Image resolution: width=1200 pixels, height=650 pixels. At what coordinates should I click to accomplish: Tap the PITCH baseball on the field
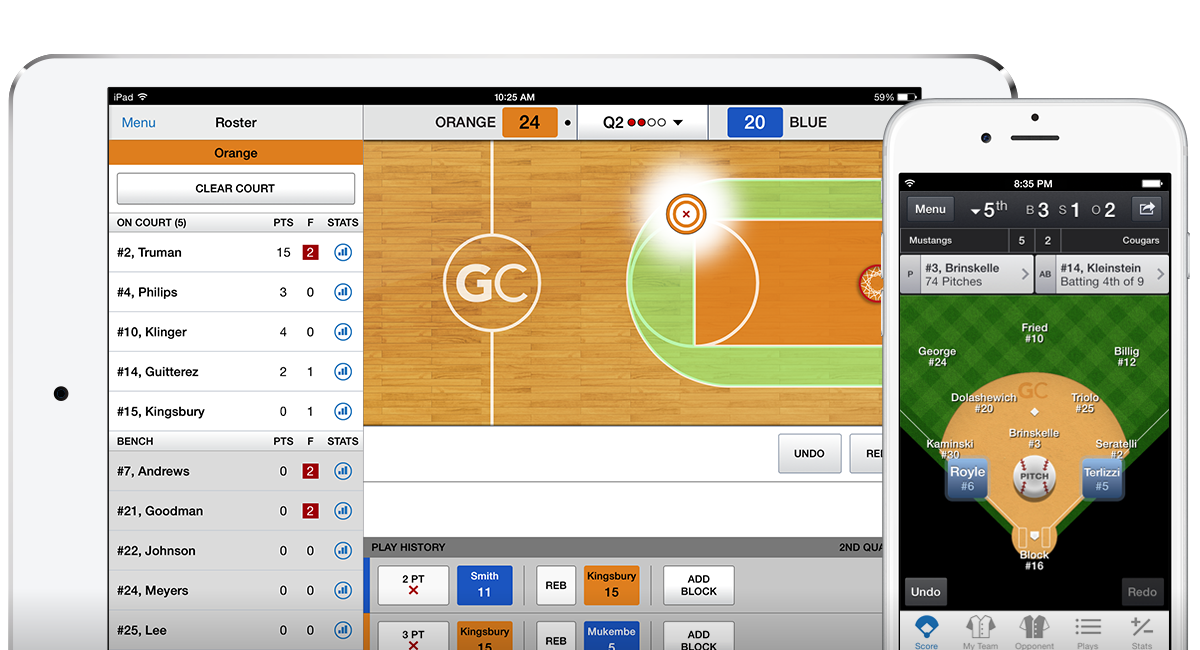pyautogui.click(x=1034, y=476)
